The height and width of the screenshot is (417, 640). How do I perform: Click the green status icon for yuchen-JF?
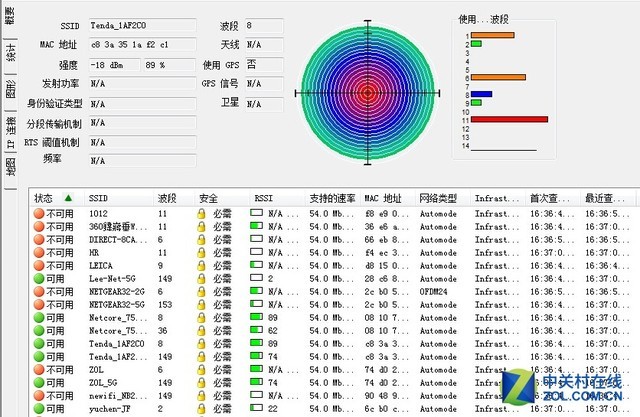coord(39,408)
